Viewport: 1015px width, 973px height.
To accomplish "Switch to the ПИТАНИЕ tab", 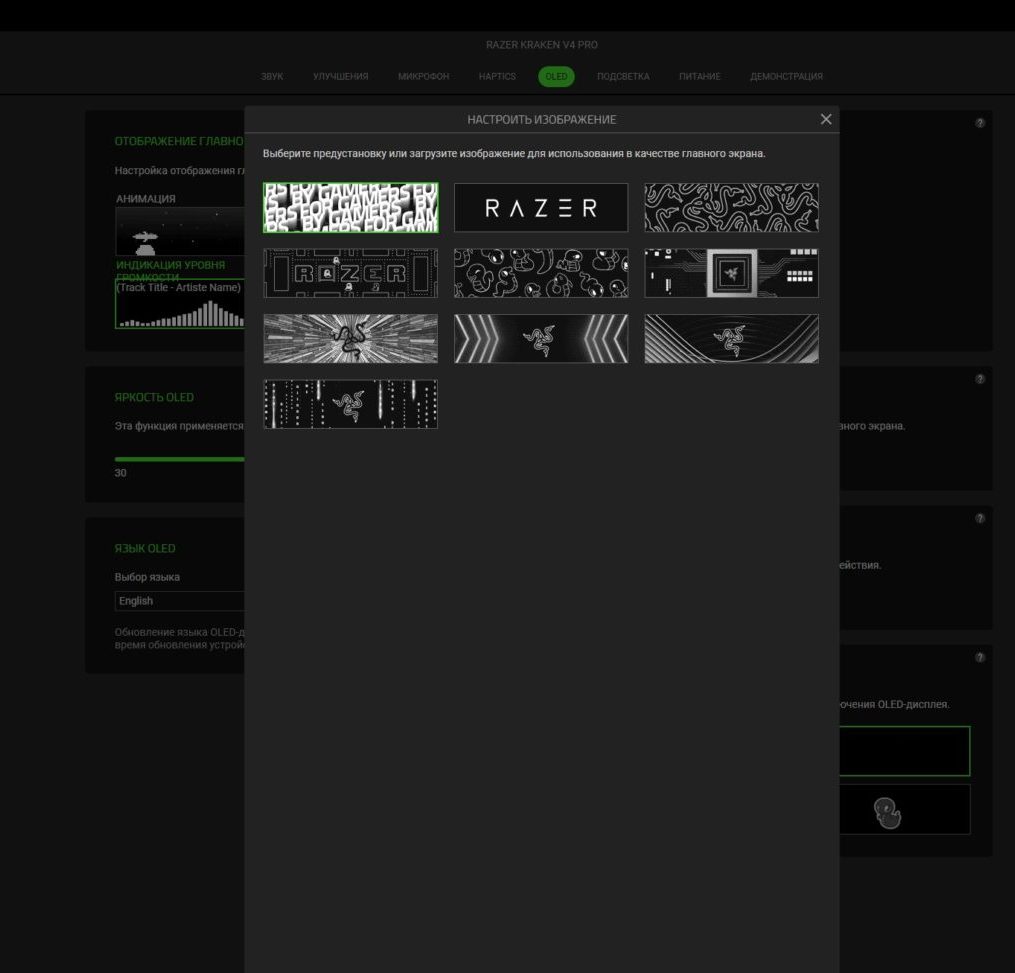I will [x=699, y=76].
